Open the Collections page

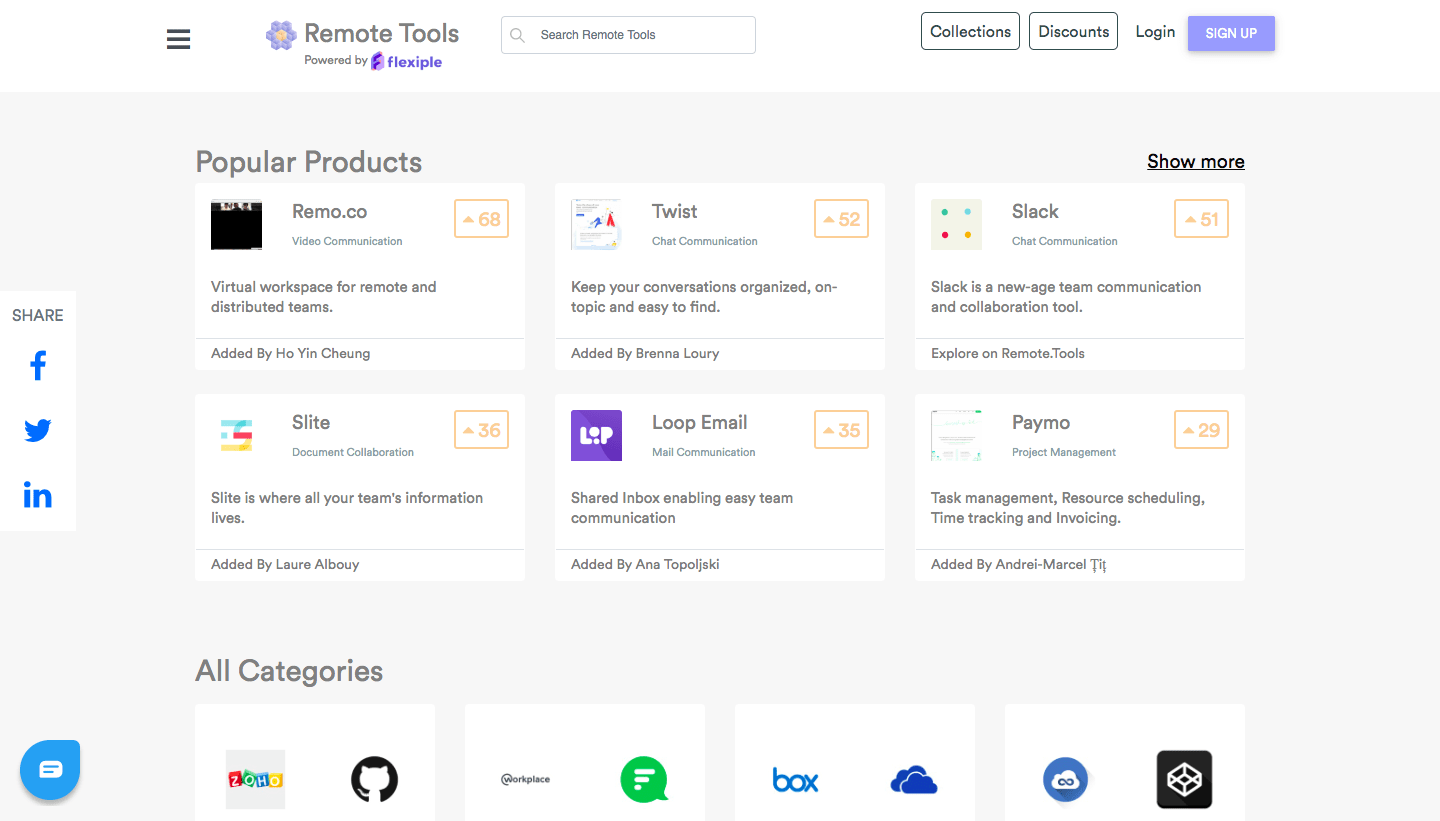[970, 31]
